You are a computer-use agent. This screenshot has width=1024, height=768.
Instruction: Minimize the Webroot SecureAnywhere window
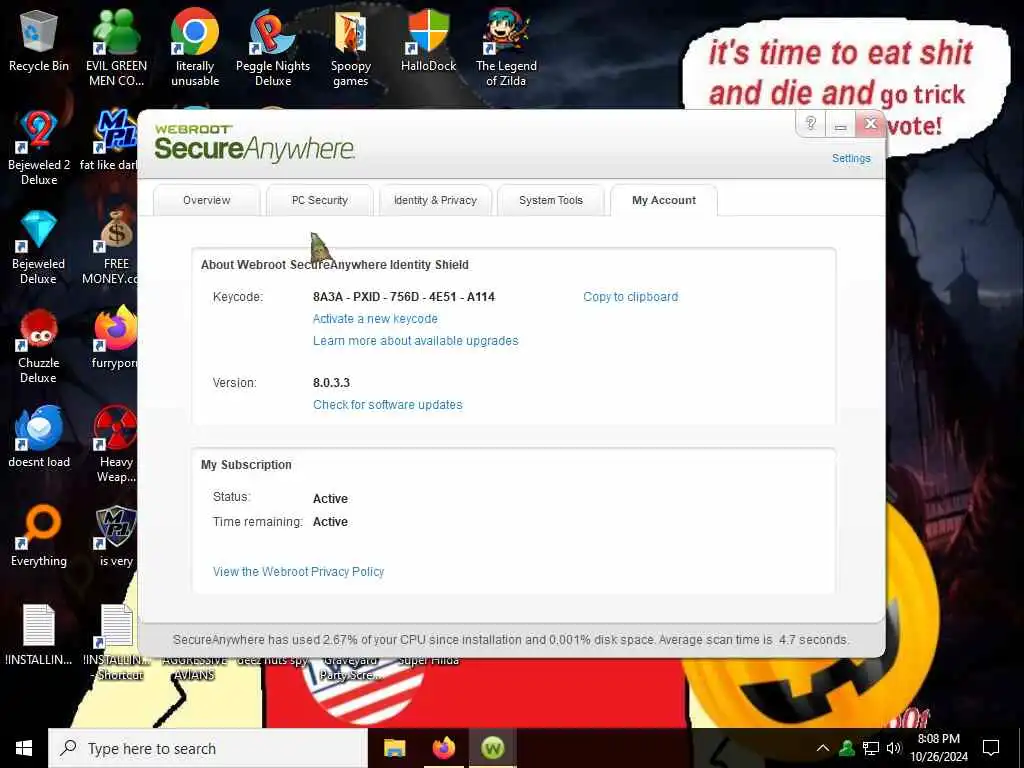pos(840,123)
